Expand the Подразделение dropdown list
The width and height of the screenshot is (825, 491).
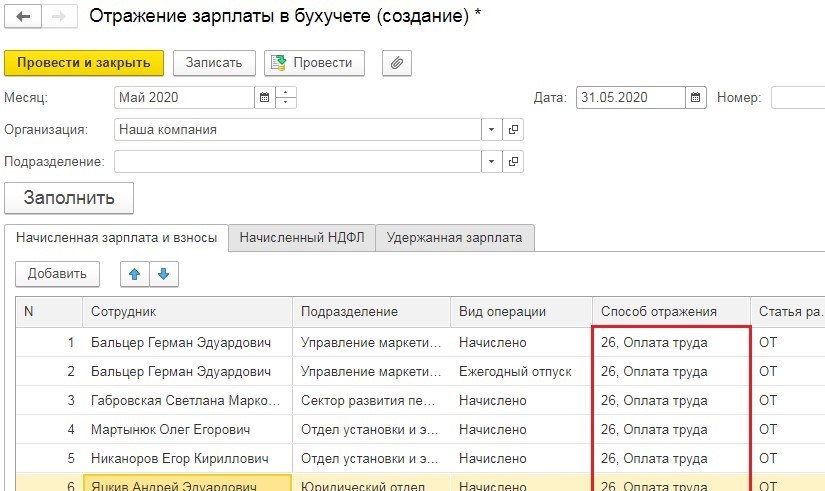pos(491,161)
